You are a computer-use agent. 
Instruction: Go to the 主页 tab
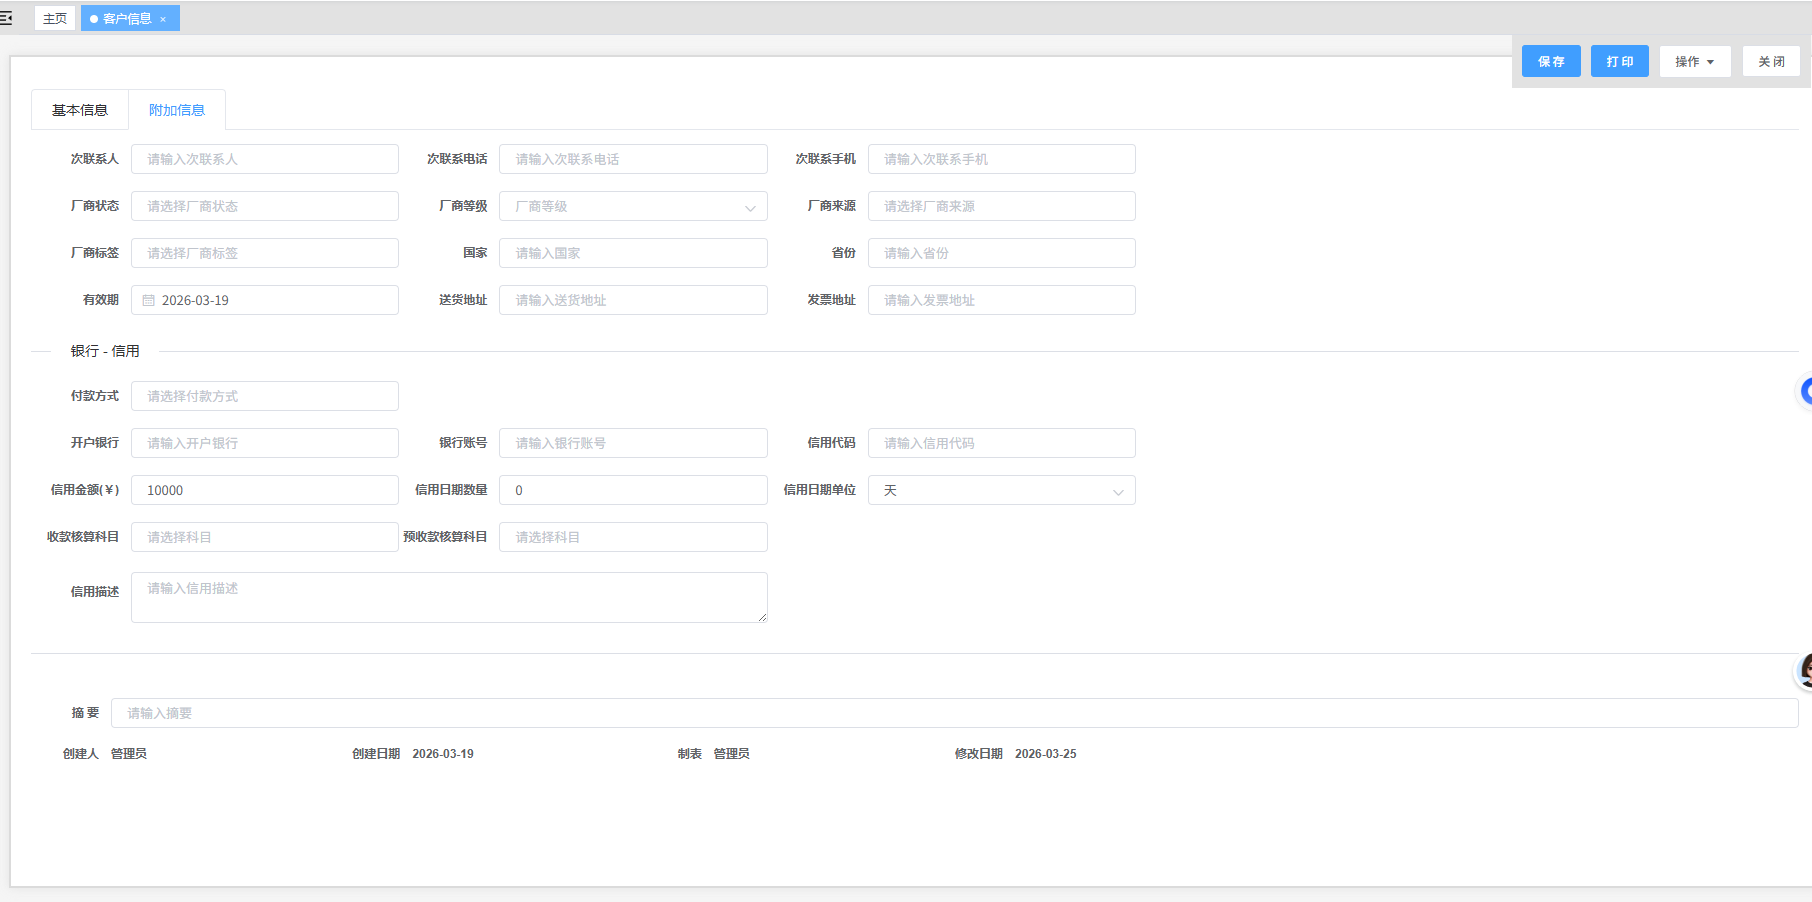click(55, 18)
